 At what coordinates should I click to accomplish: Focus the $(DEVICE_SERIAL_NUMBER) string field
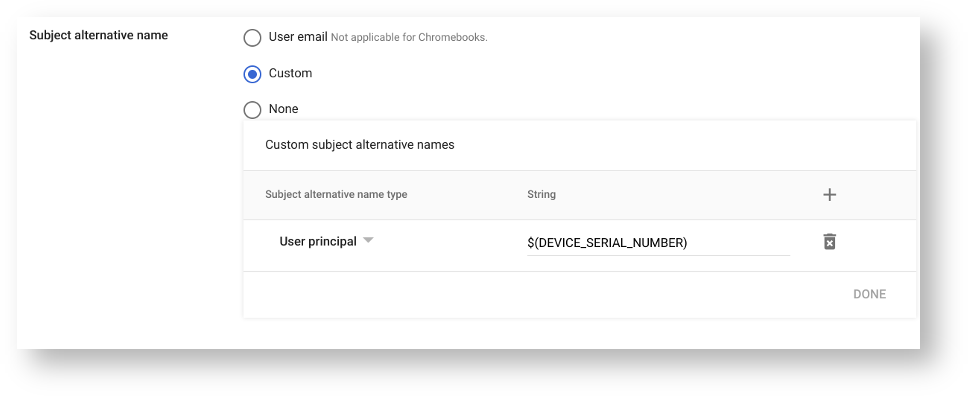point(658,243)
